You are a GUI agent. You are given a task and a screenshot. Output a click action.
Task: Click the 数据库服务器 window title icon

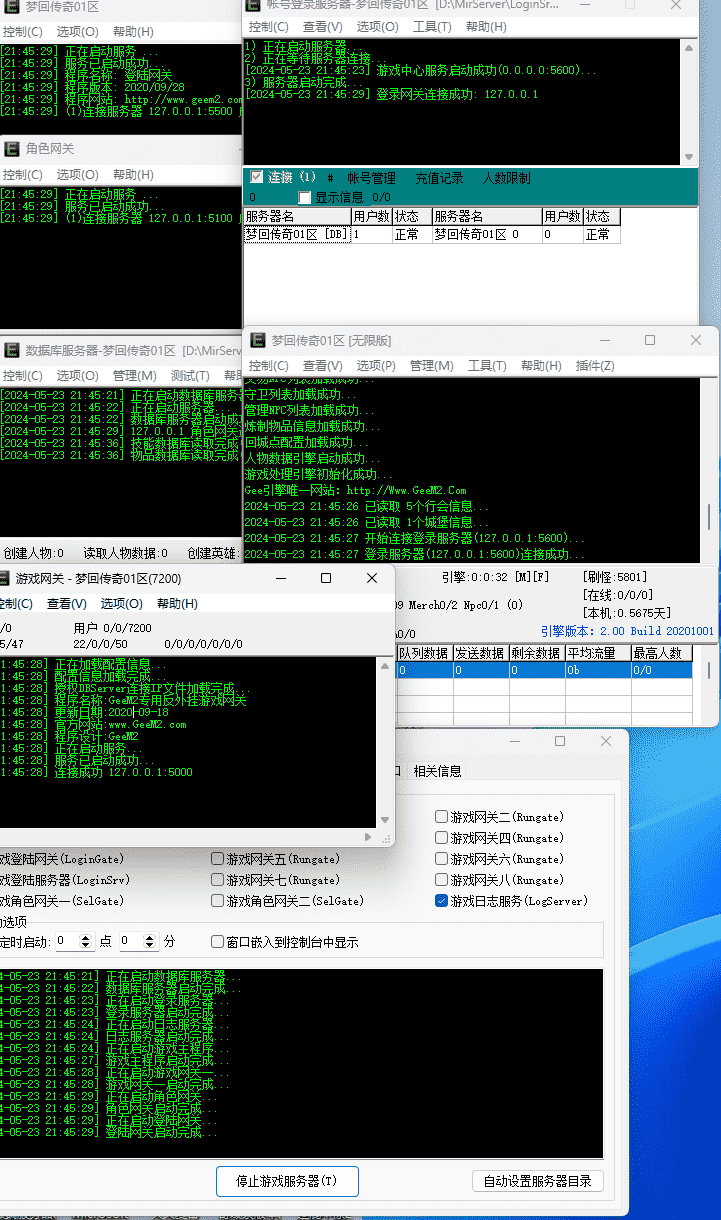click(x=12, y=350)
